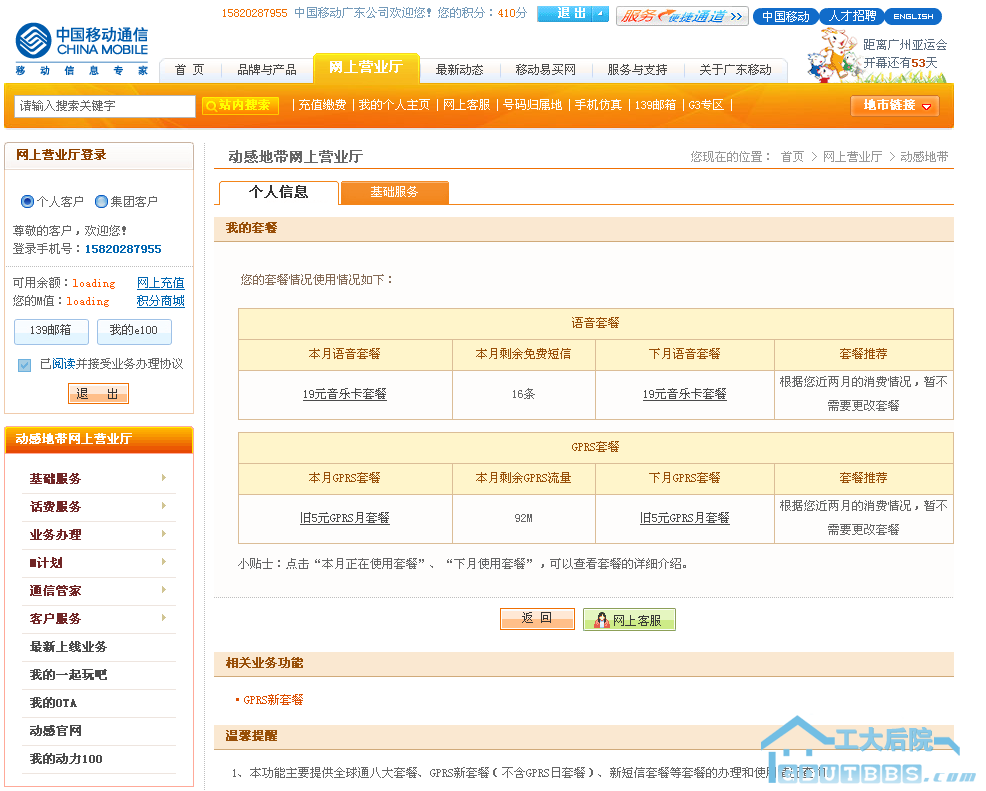986x791 pixels.
Task: Click the 92M remaining GPRS cell
Action: 523,518
